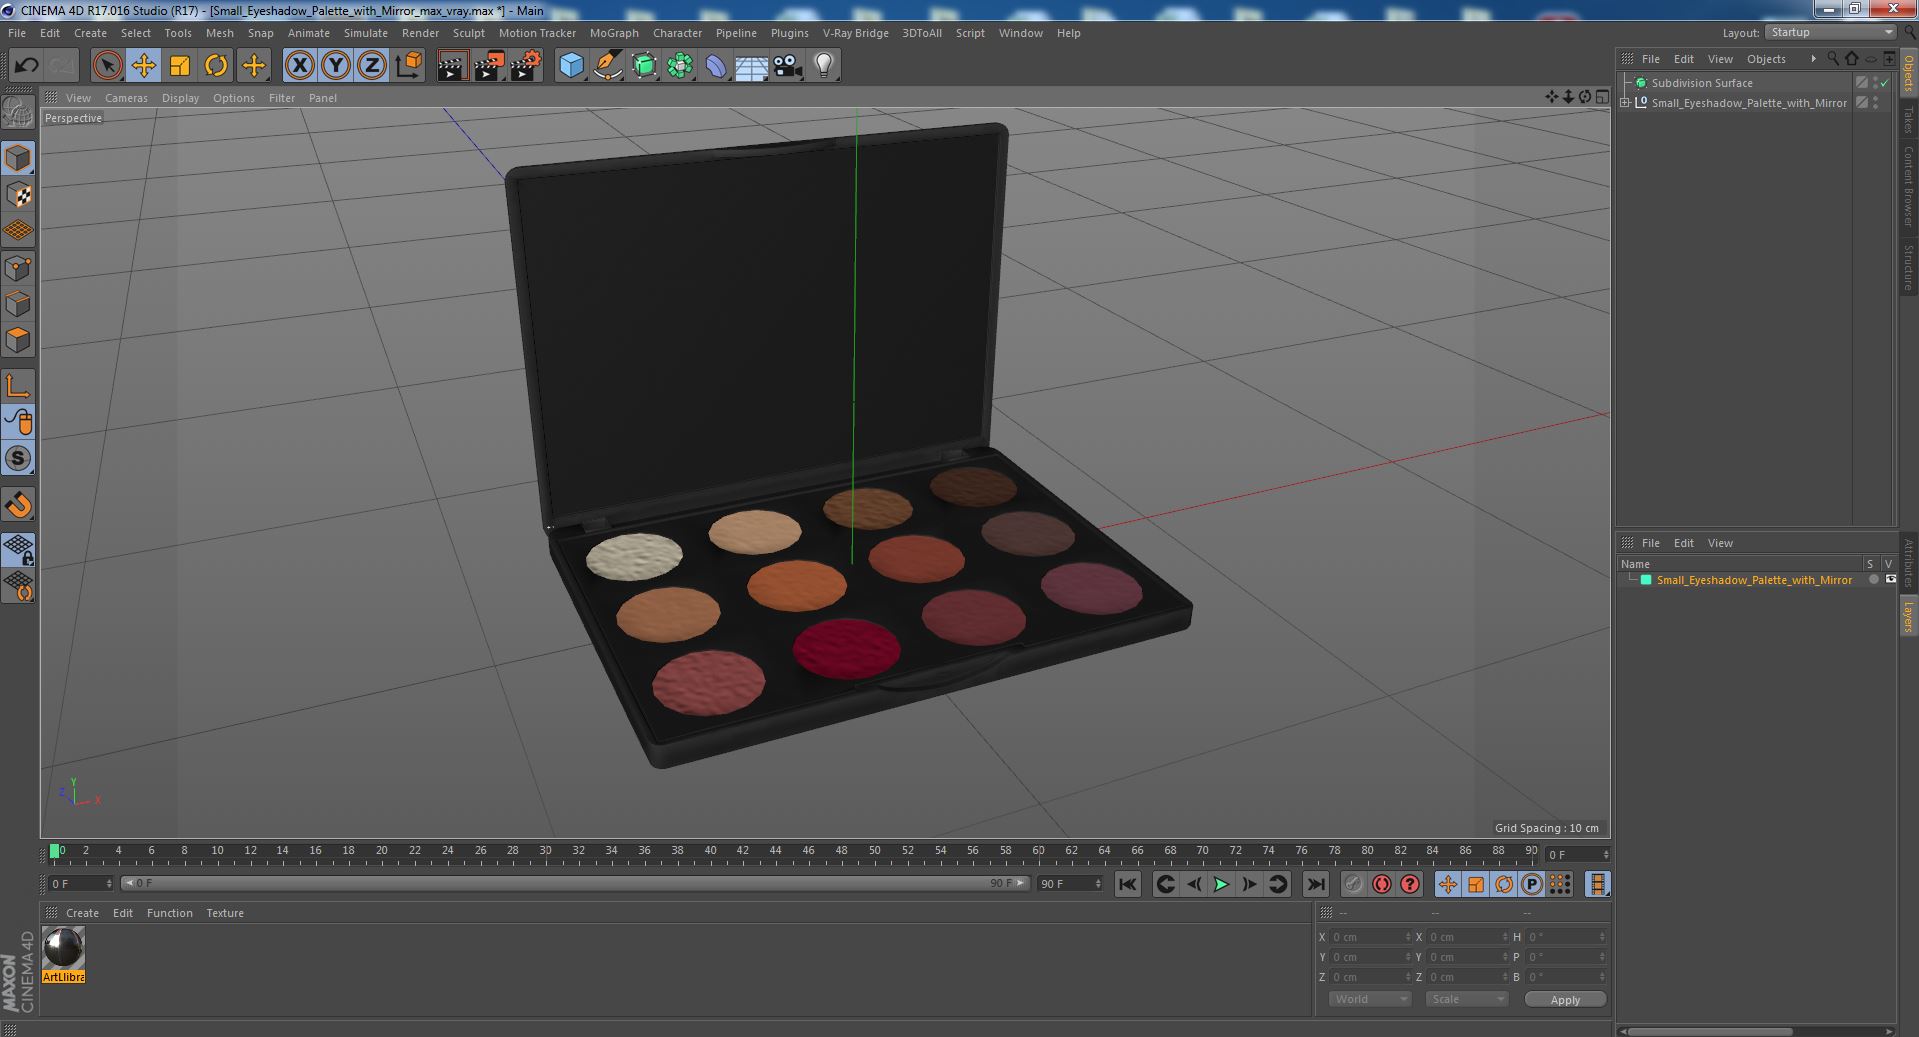The image size is (1919, 1037).
Task: Click the Apply button
Action: coord(1565,999)
